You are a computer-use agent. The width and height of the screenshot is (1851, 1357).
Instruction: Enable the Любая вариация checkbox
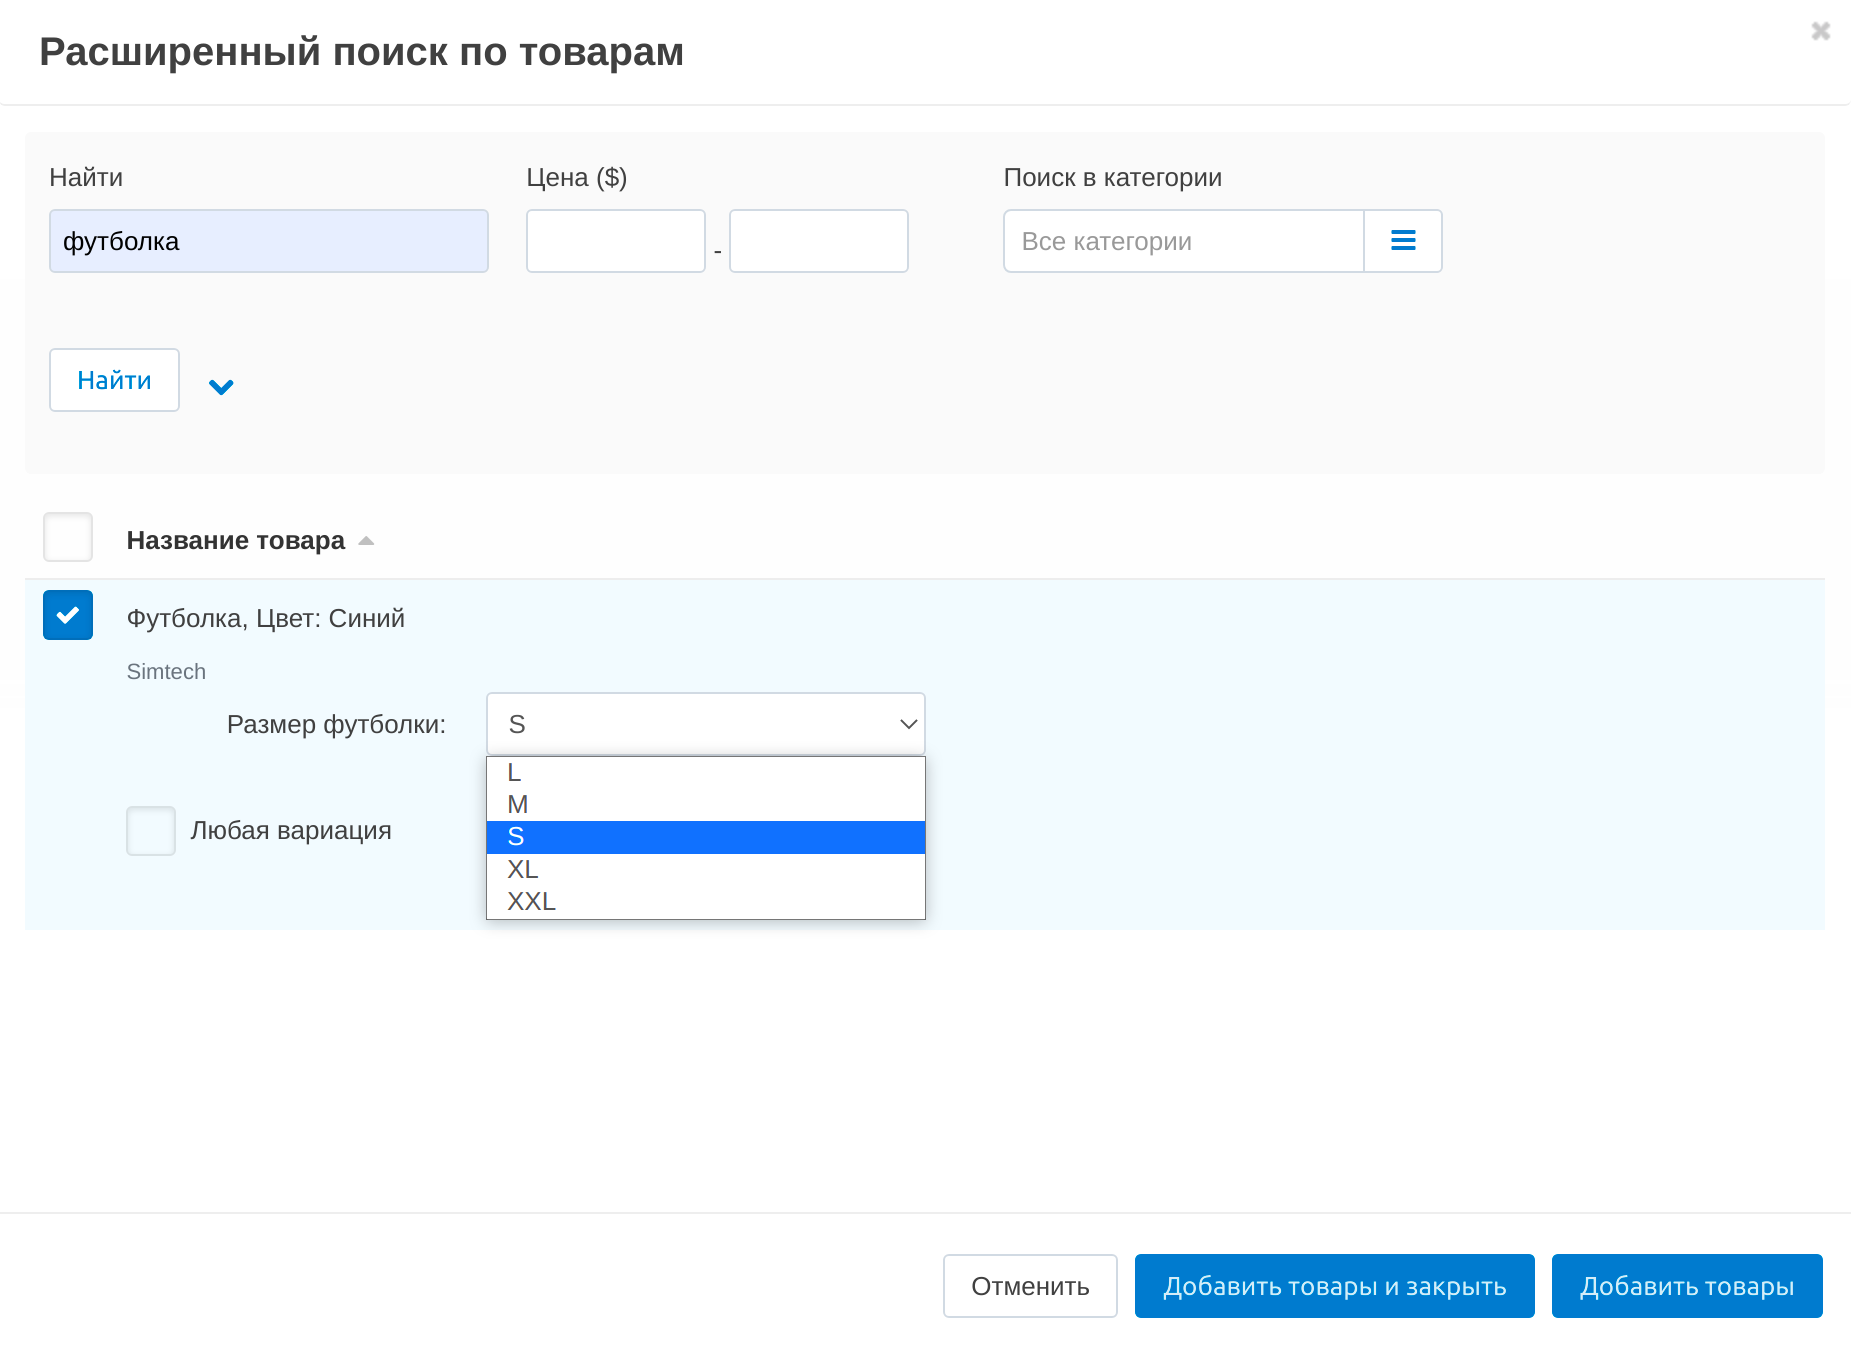(x=151, y=831)
